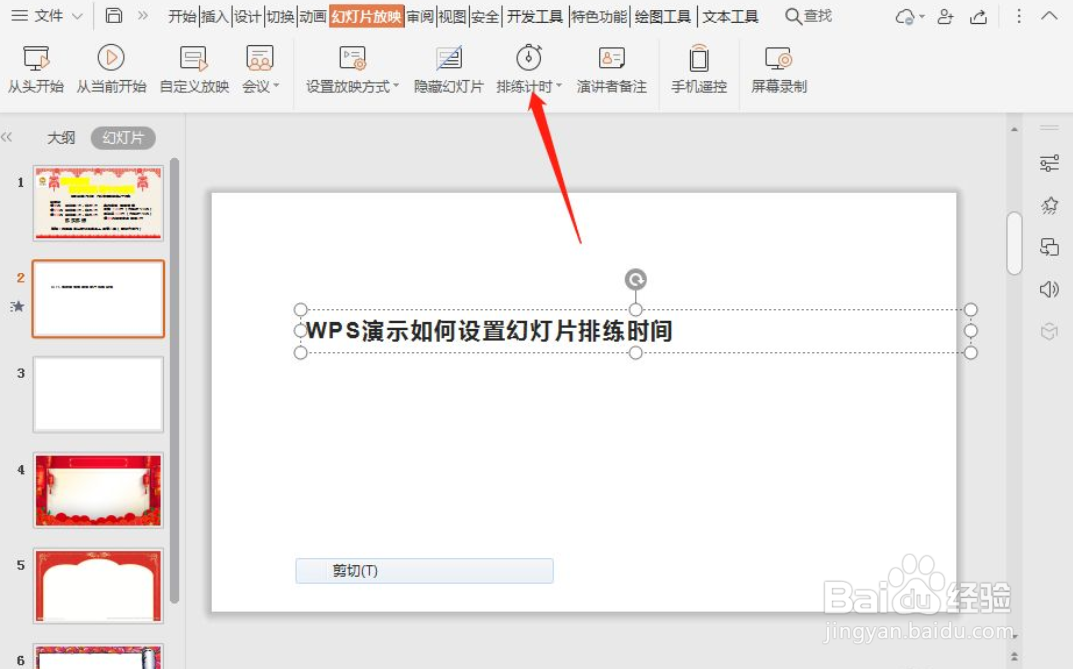Image resolution: width=1073 pixels, height=669 pixels.
Task: Collapse the left panel with double chevron
Action: 10,137
